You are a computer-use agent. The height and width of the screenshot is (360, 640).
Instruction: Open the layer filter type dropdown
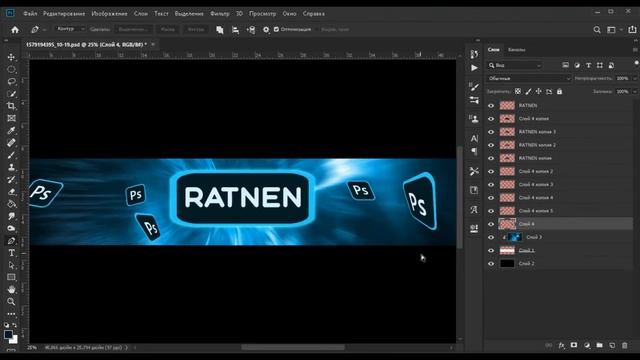pos(515,65)
